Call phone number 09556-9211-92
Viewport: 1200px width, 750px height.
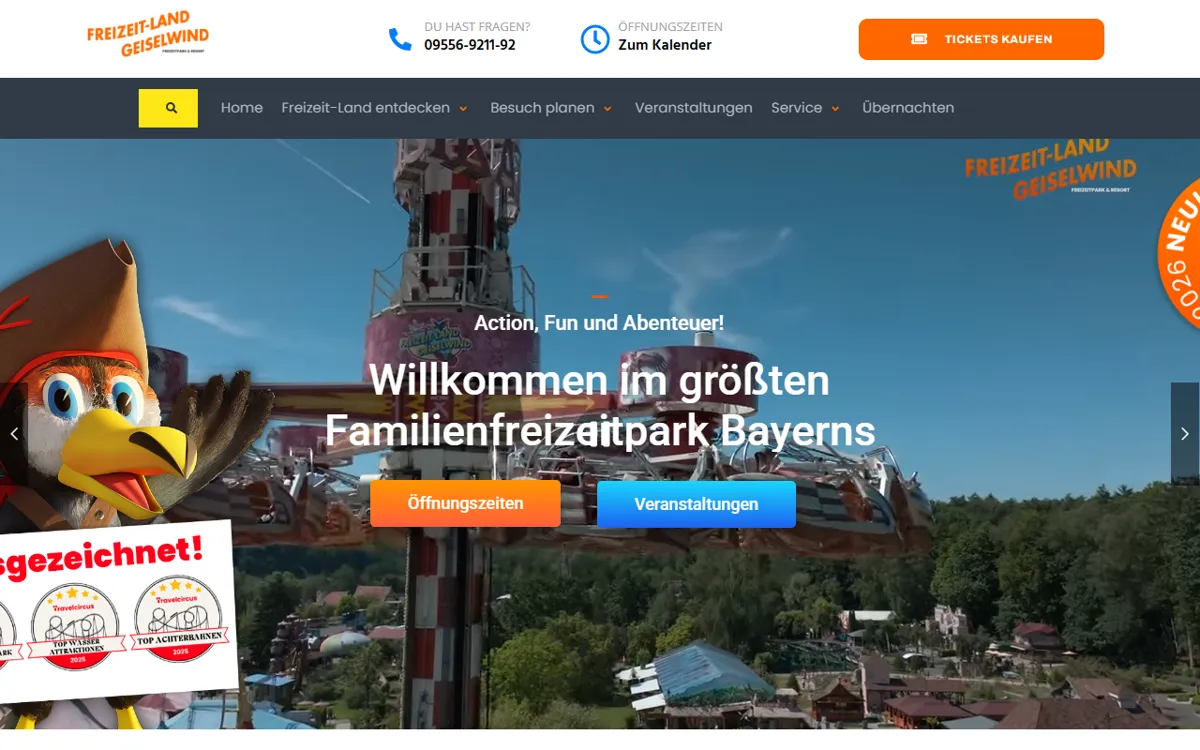(470, 45)
